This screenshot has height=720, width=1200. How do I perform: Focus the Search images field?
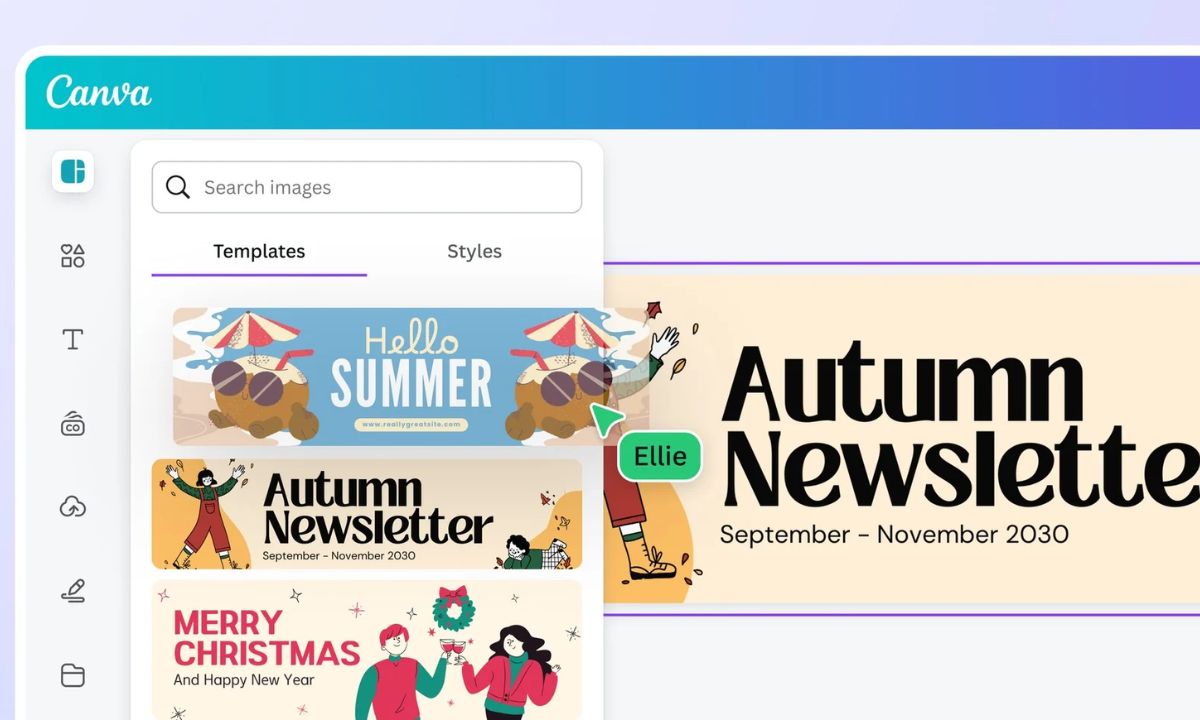coord(367,187)
